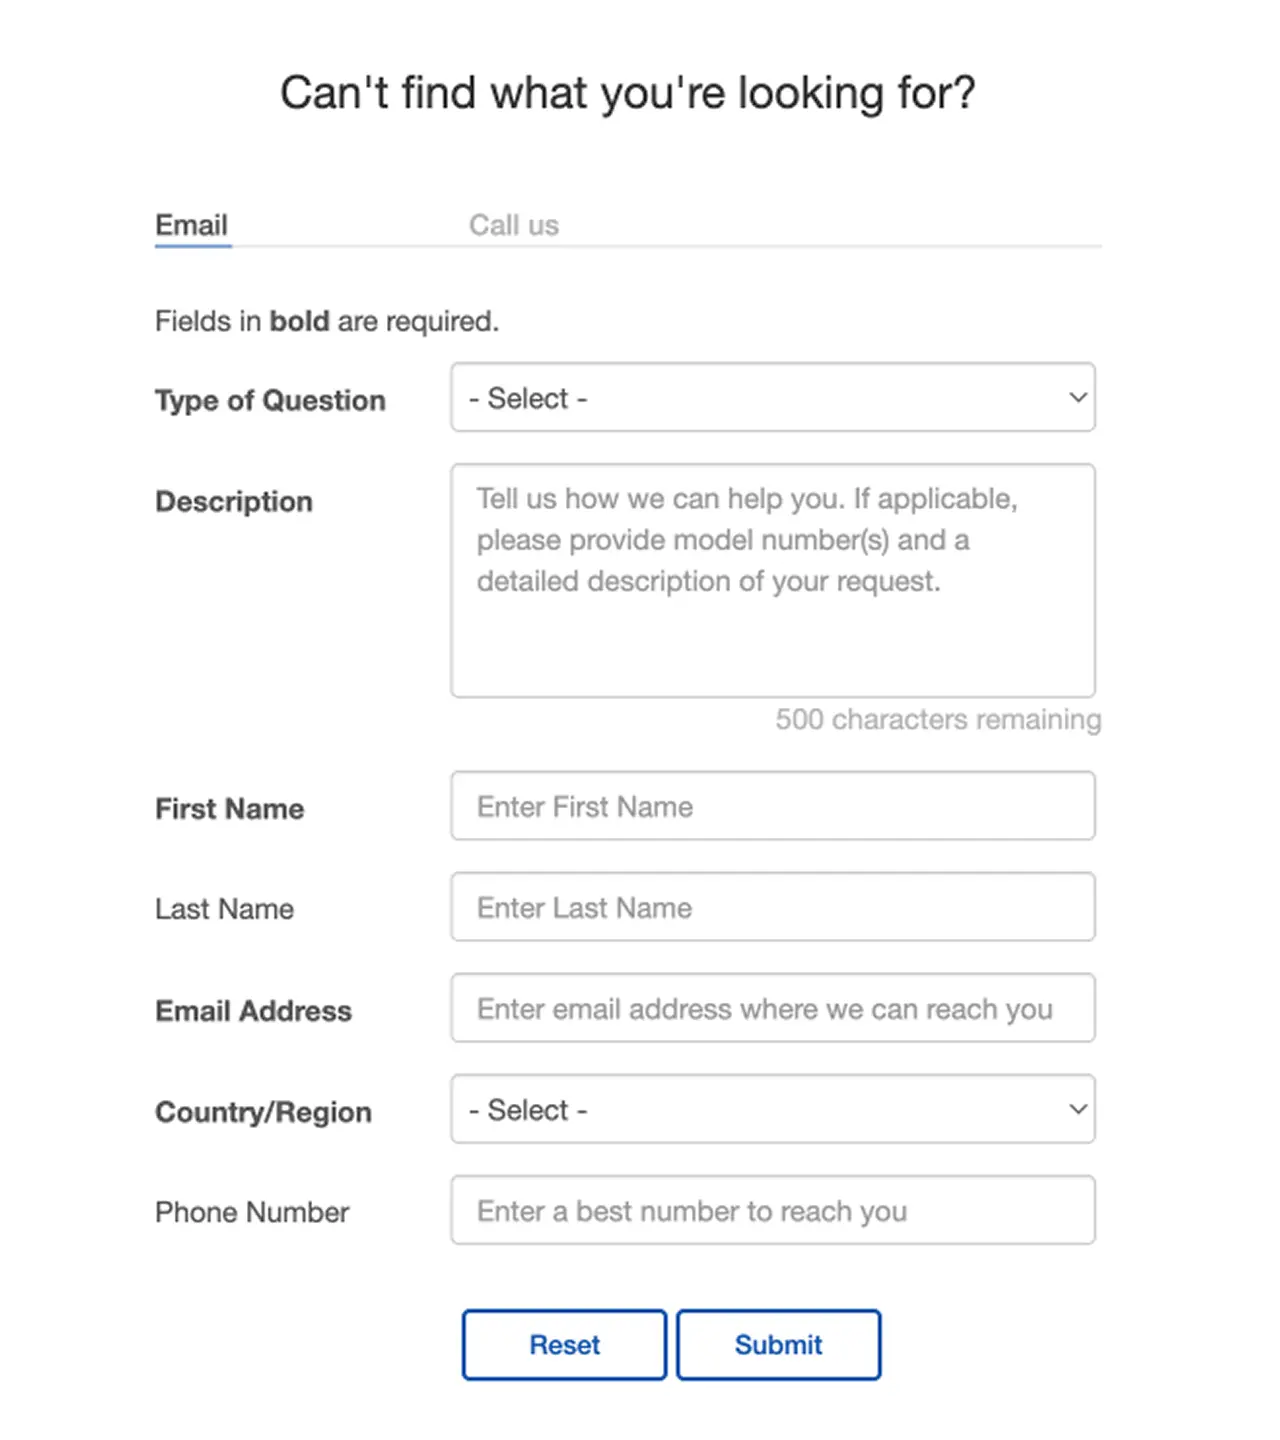The image size is (1280, 1440).
Task: Reset the form fields
Action: click(563, 1344)
